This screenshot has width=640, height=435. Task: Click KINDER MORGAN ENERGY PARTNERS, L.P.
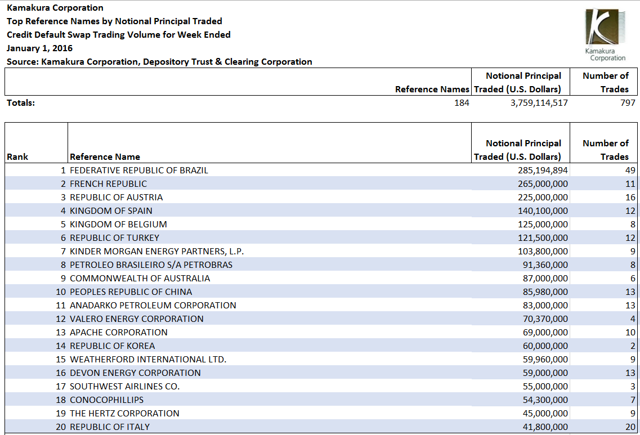[x=157, y=251]
